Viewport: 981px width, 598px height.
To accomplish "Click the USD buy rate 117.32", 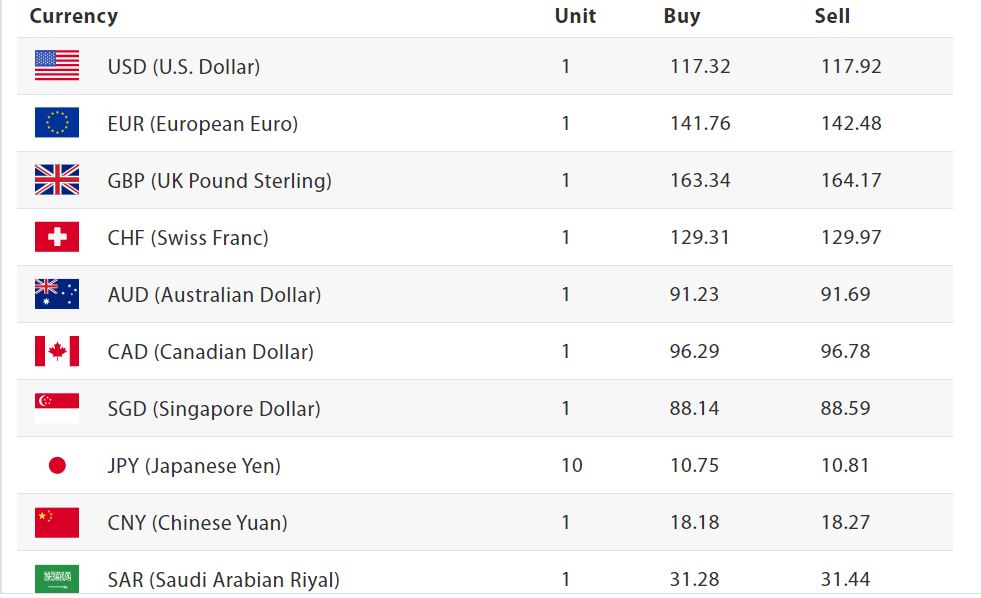I will tap(700, 67).
